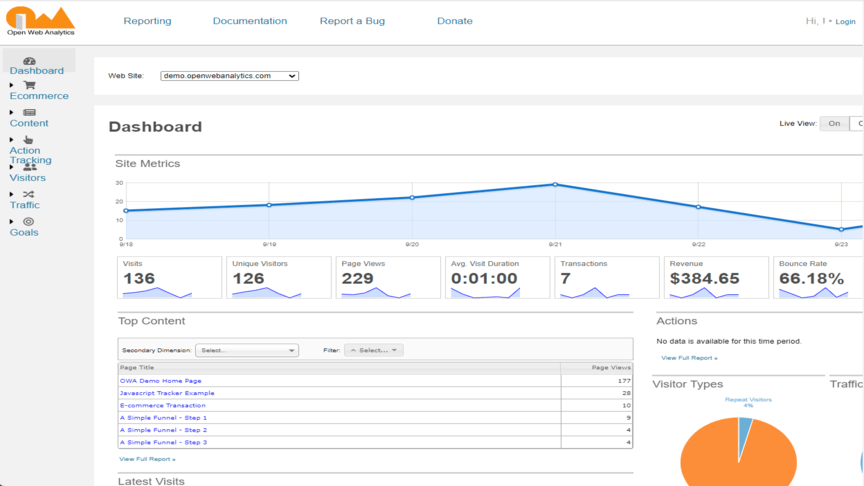Viewport: 864px width, 486px height.
Task: Click the Visitors label in sidebar
Action: coord(27,178)
